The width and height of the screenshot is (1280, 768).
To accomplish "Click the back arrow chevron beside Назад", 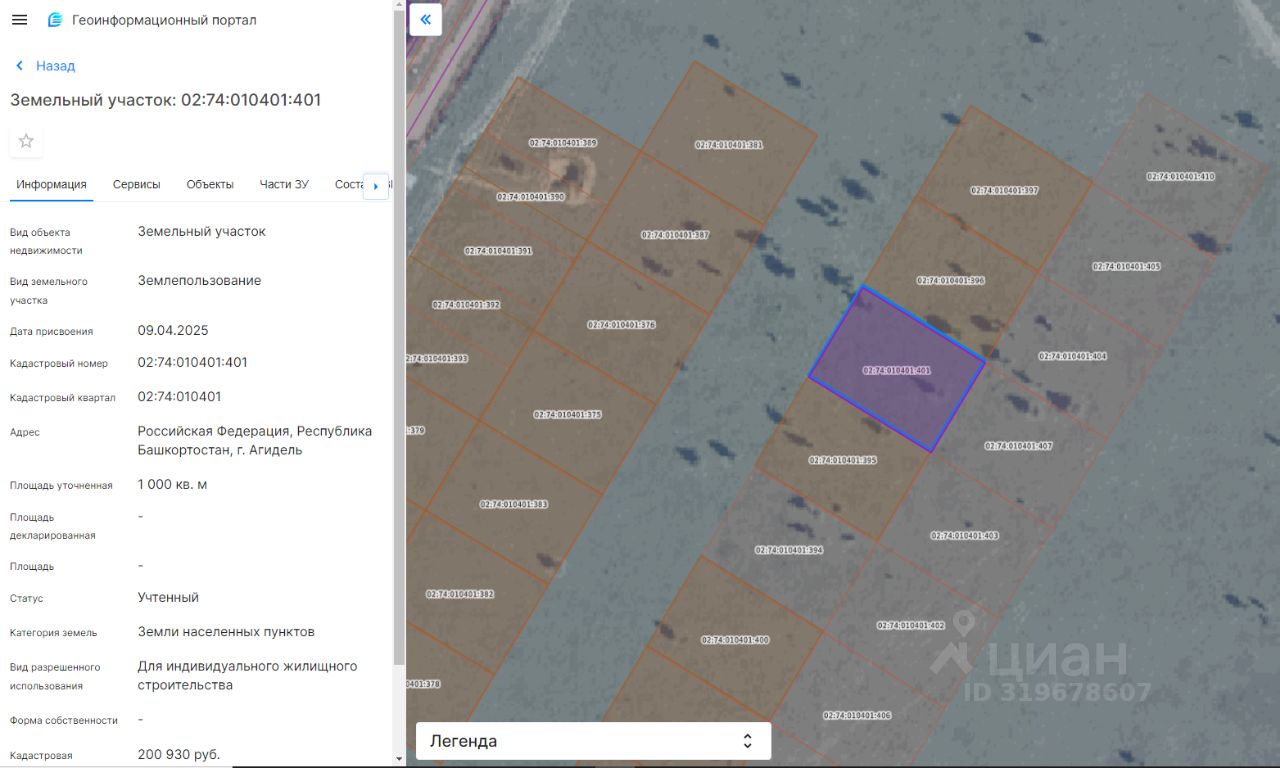I will point(19,66).
